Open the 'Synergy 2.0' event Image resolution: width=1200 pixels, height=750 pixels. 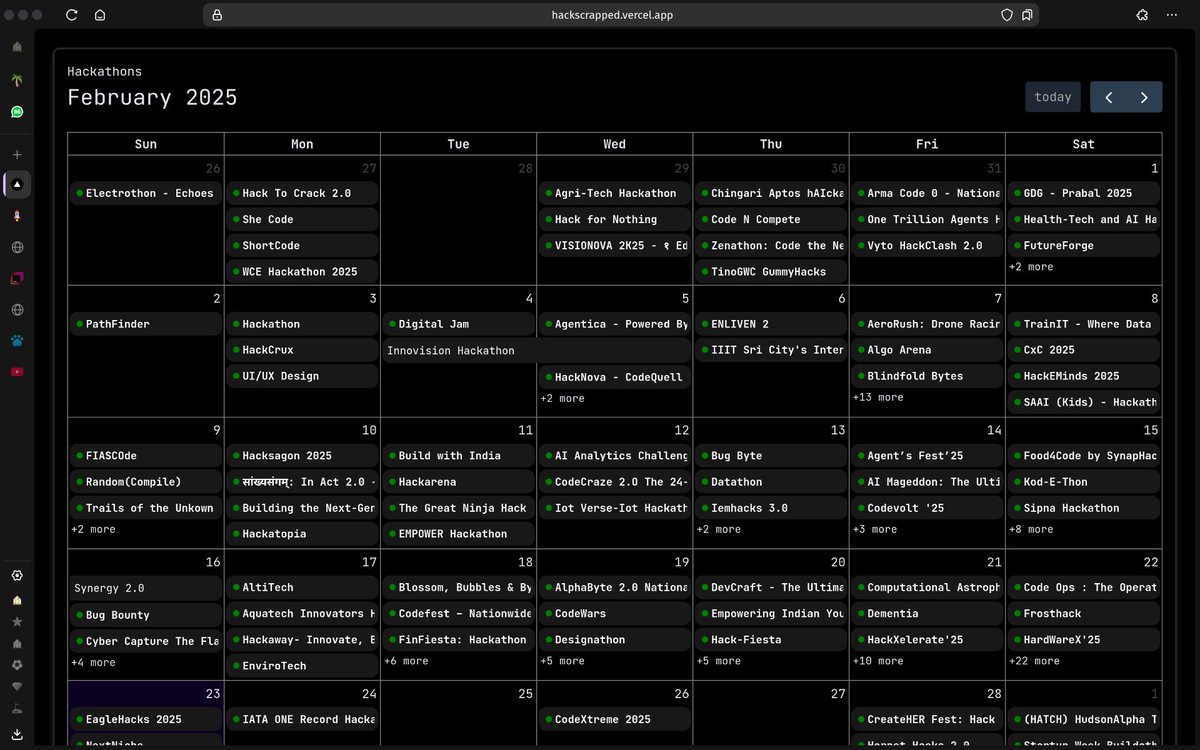(x=146, y=588)
